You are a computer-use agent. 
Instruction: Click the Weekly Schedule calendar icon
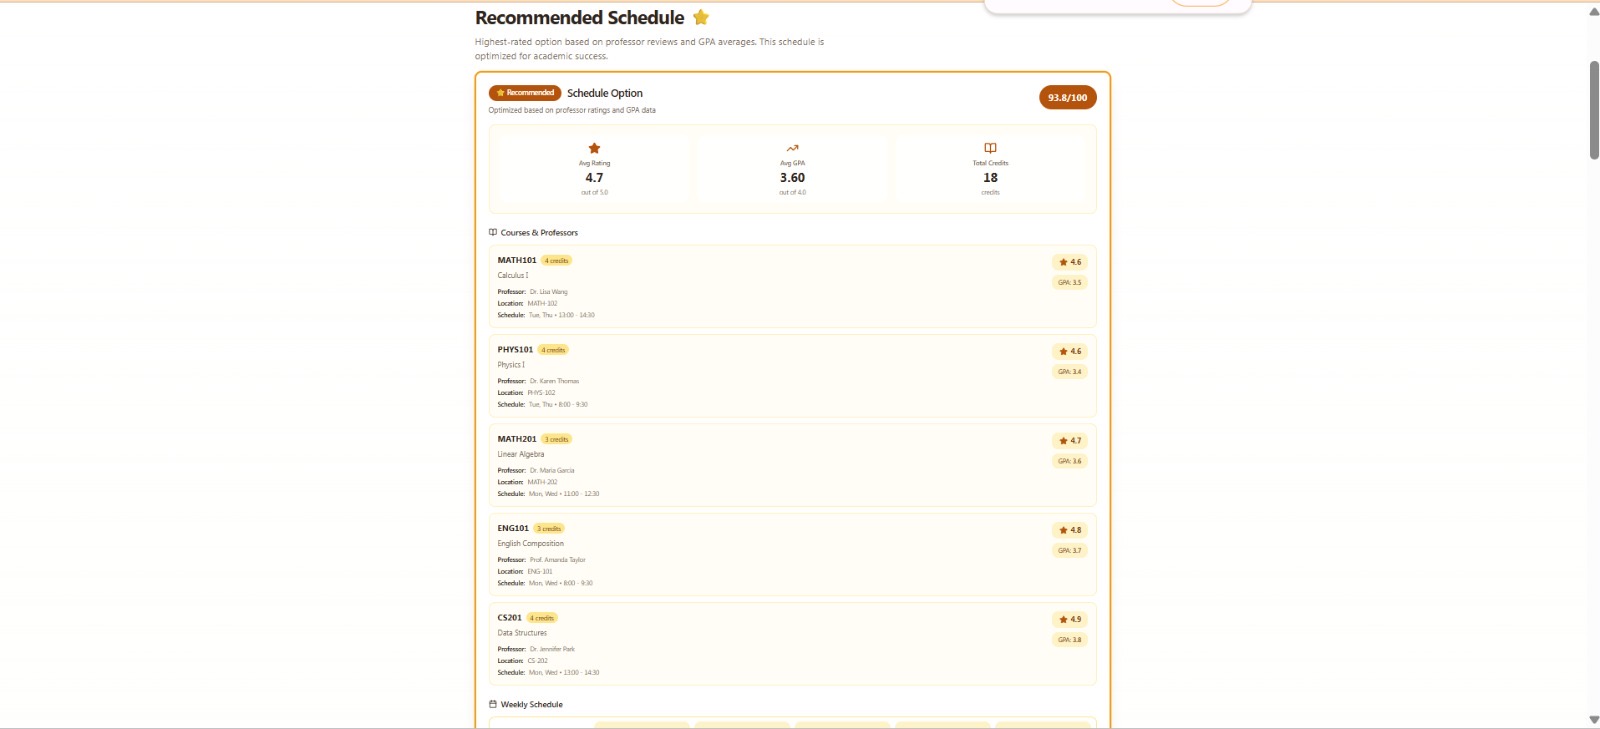click(493, 704)
